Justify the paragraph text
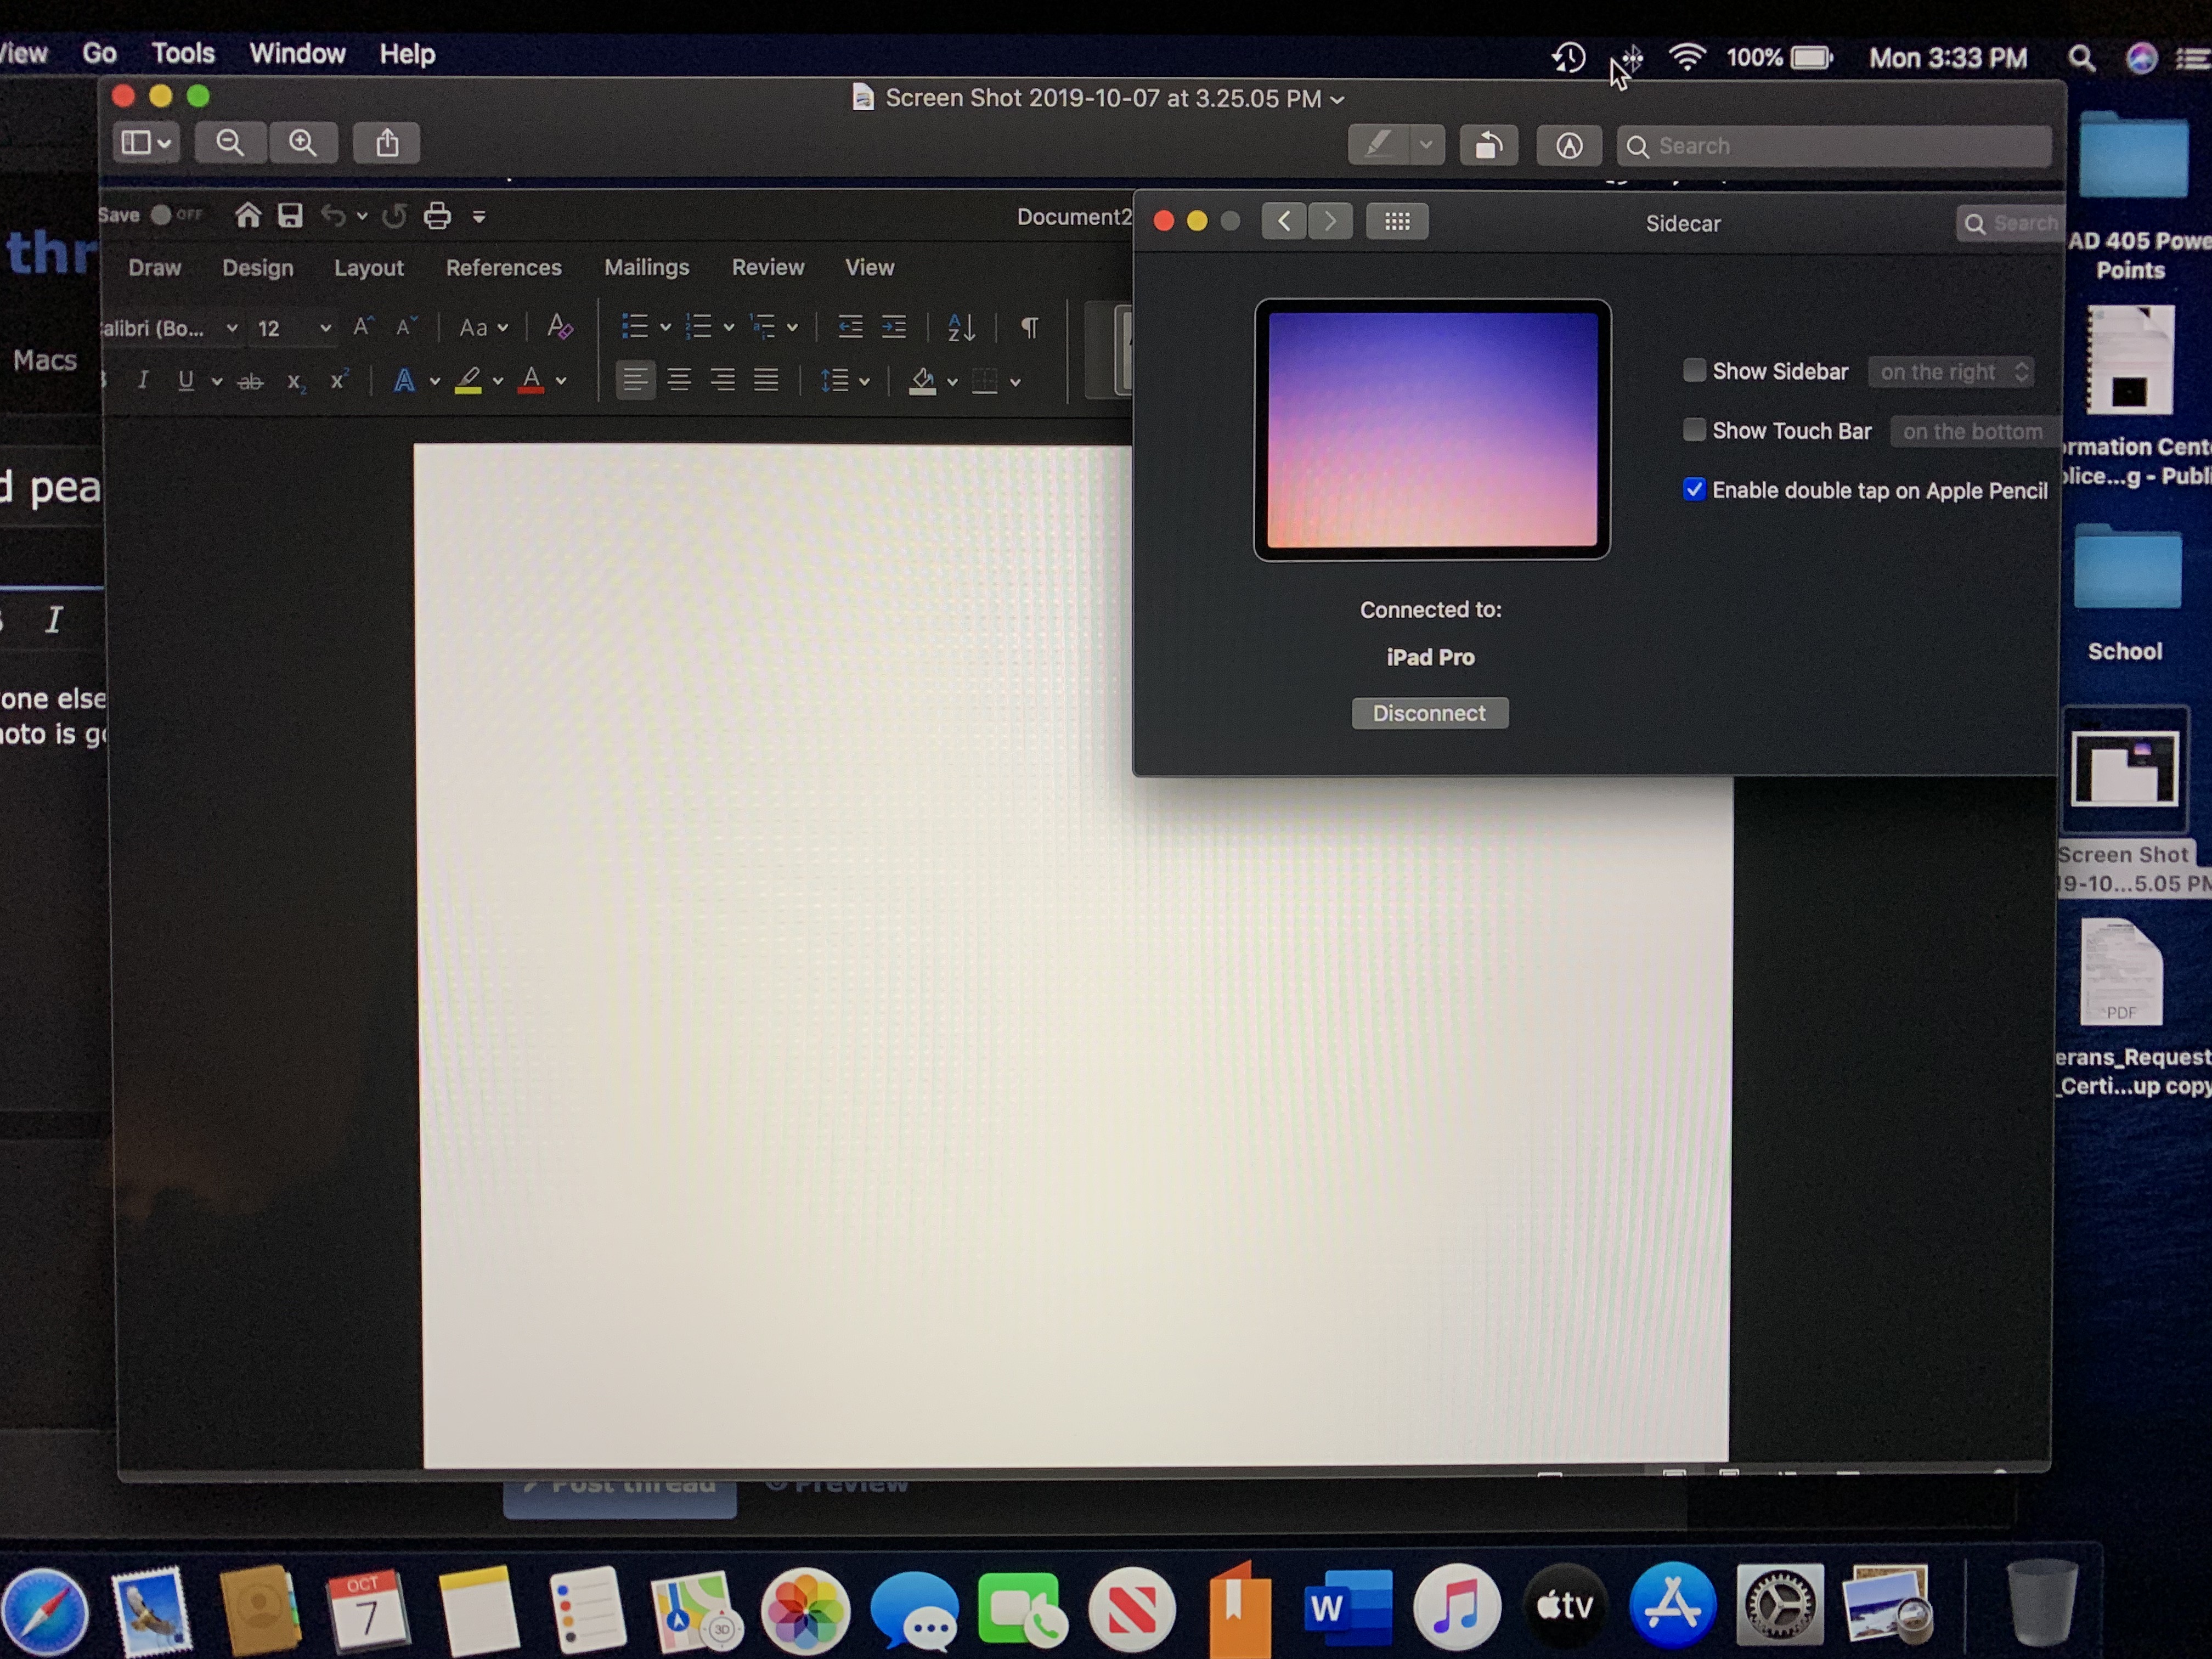 (x=766, y=380)
